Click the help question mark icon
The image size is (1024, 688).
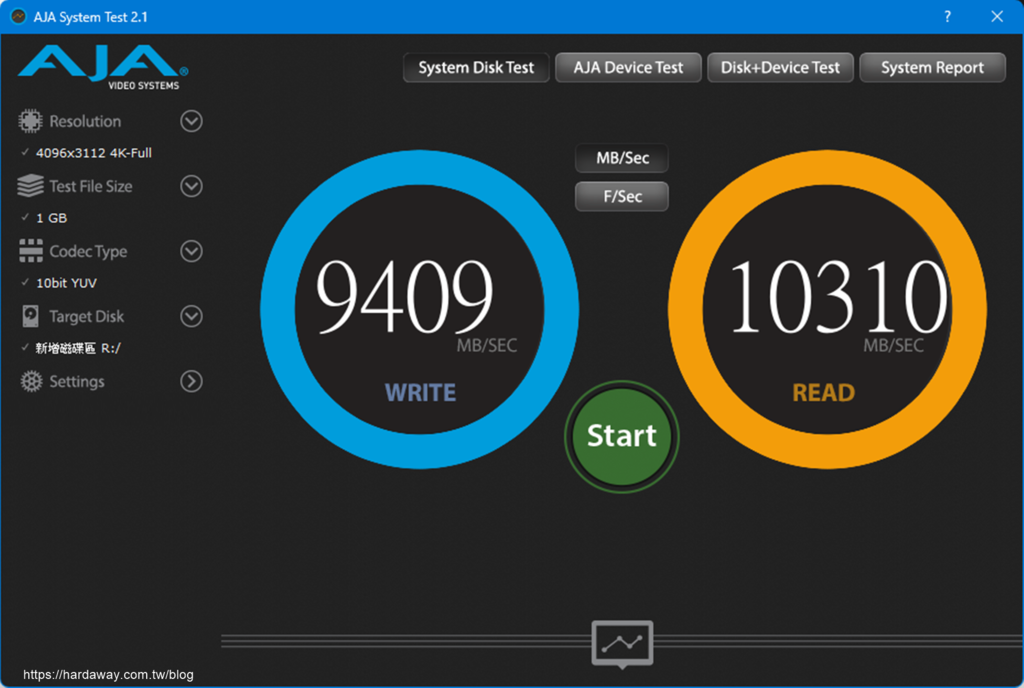[947, 16]
